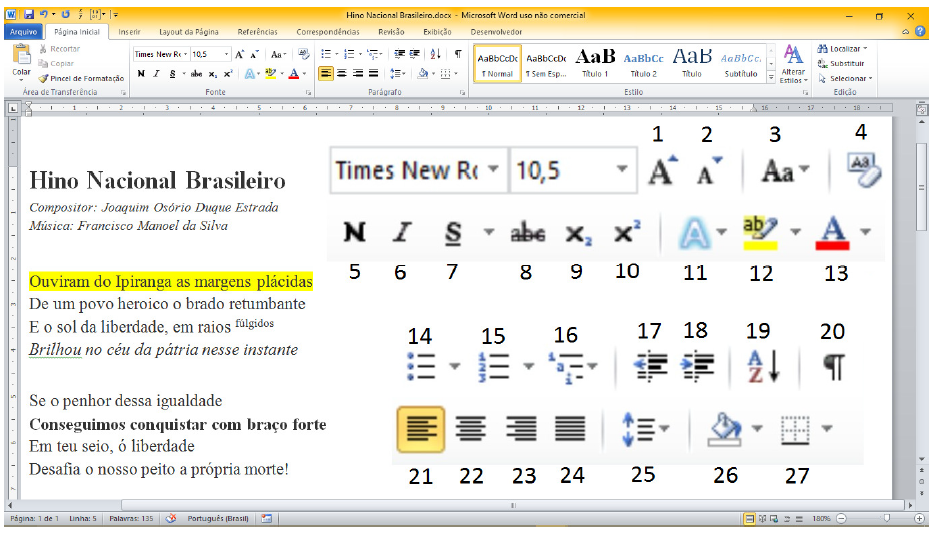Click the Subscript icon numbered 9
Image resolution: width=940 pixels, height=534 pixels.
[578, 233]
